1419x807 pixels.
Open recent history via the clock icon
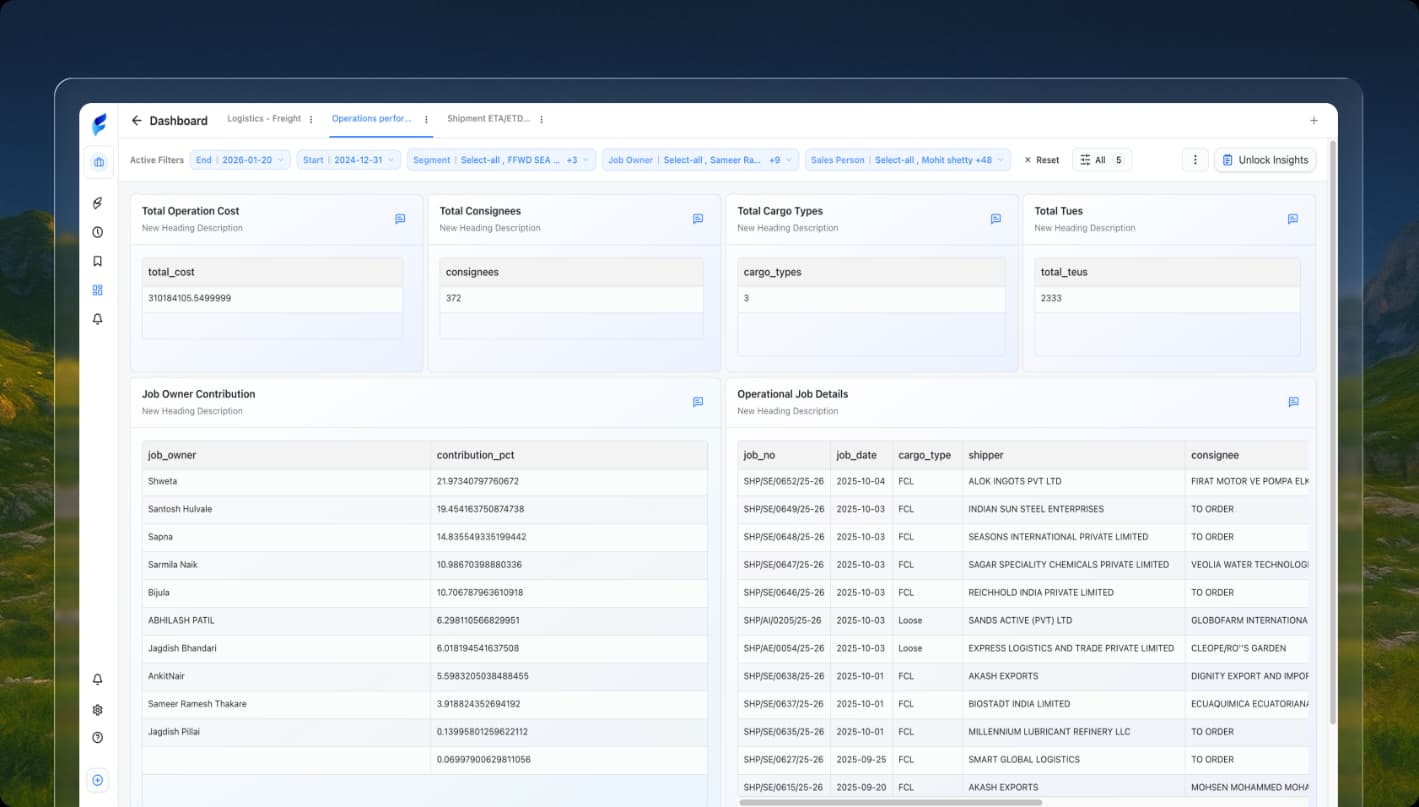tap(97, 231)
